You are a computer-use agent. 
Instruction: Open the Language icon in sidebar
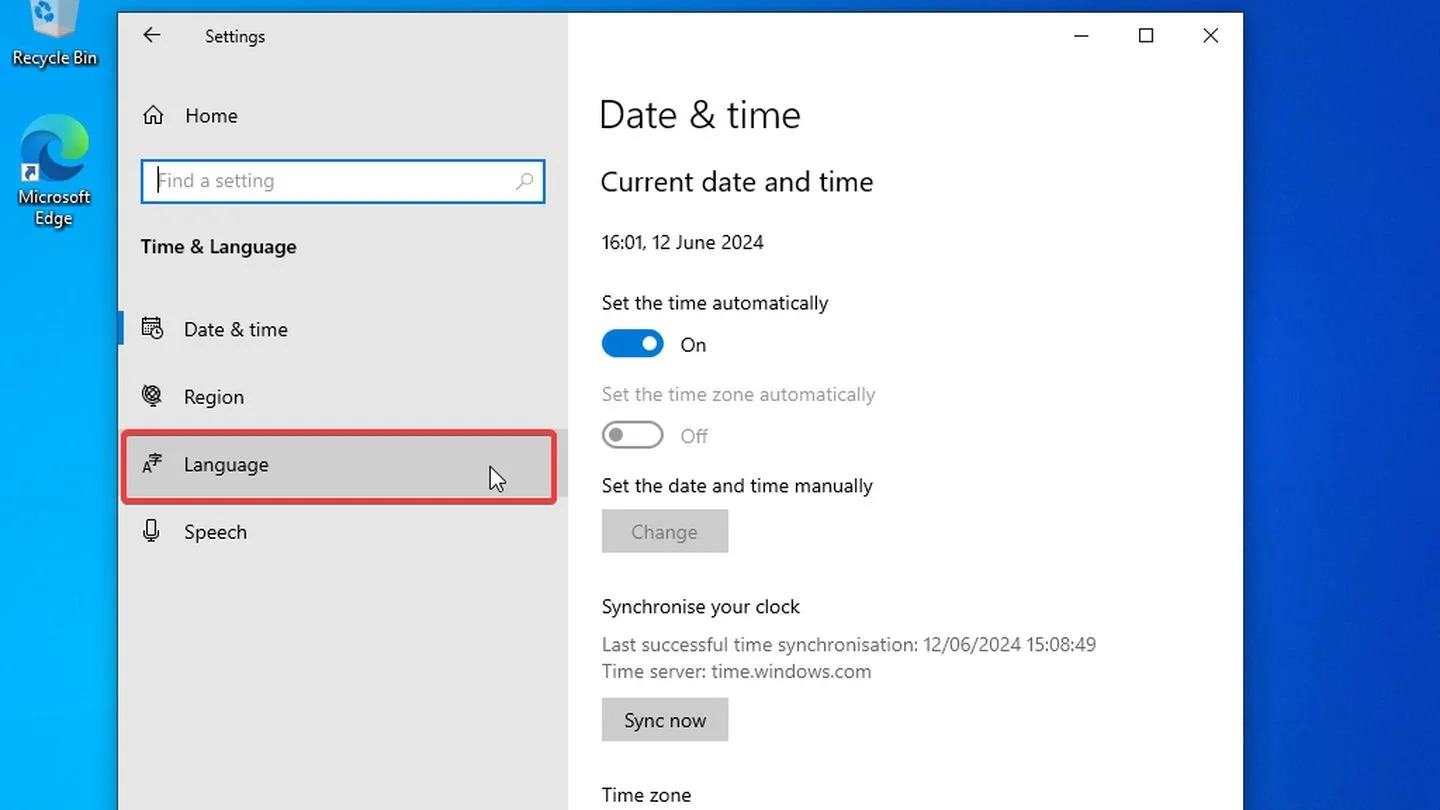tap(152, 464)
